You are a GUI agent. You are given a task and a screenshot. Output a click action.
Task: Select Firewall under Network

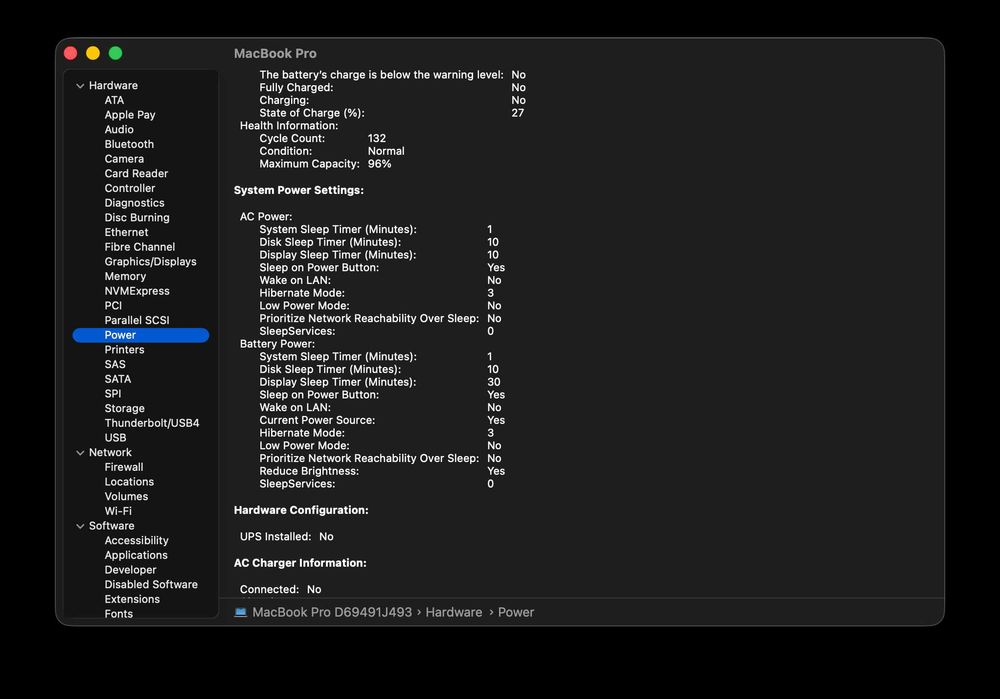pos(124,467)
